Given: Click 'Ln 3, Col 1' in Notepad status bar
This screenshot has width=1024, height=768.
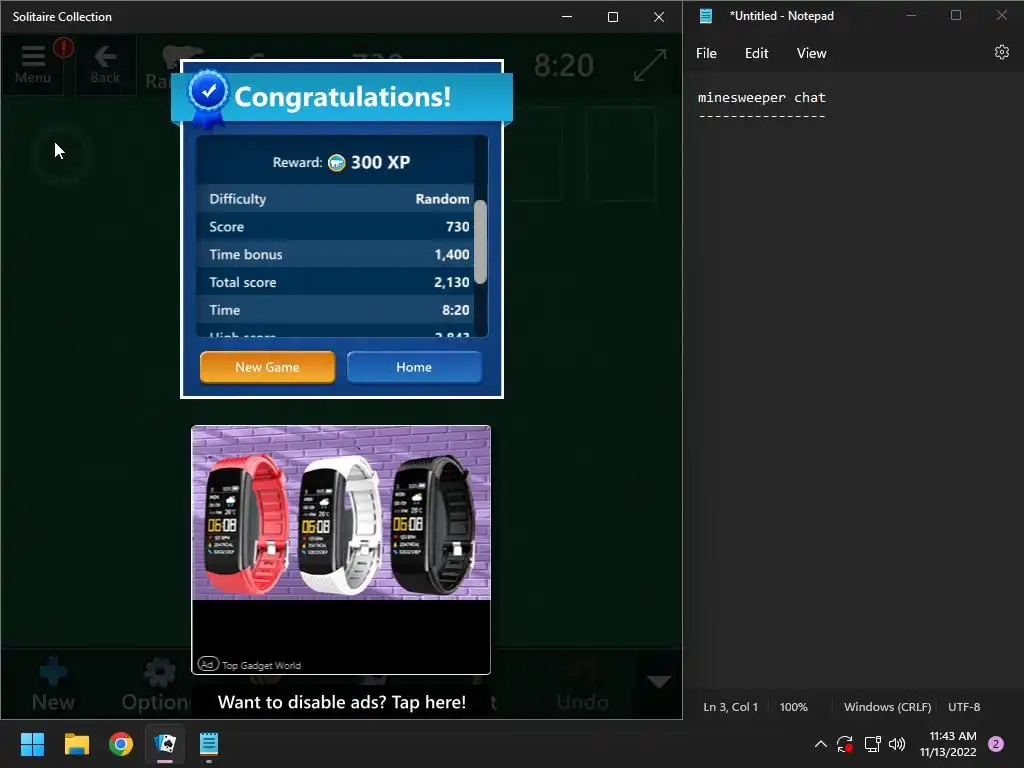Looking at the screenshot, I should coord(730,707).
